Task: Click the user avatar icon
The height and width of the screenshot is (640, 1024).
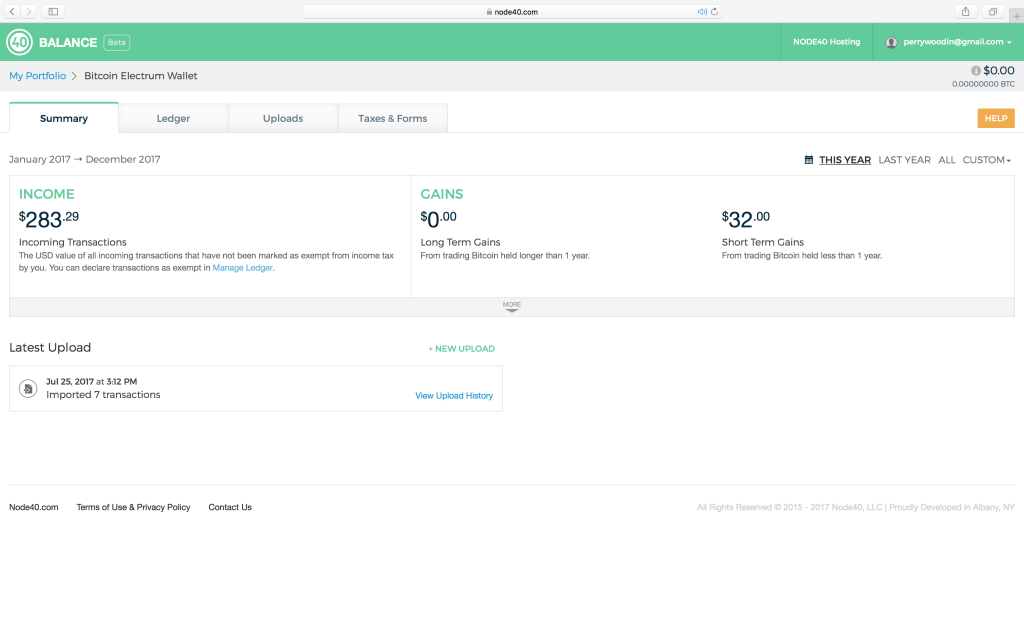Action: pos(891,42)
